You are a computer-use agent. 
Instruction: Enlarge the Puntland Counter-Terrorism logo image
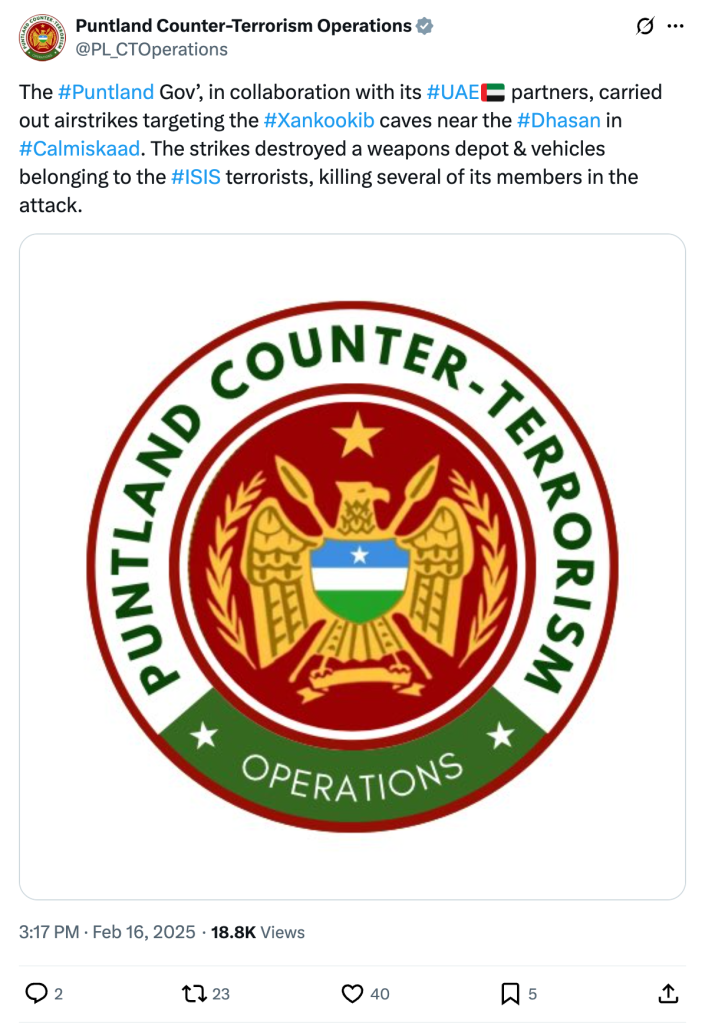(x=352, y=567)
